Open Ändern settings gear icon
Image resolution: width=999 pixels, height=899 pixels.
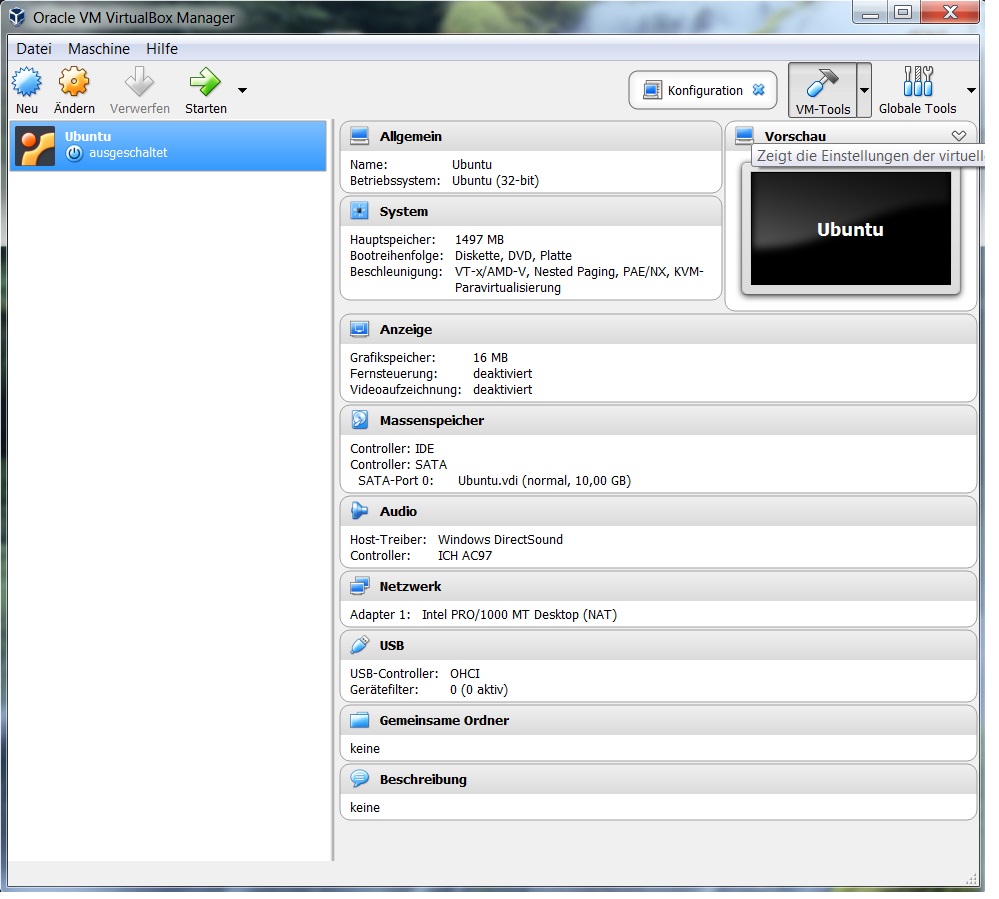coord(74,82)
